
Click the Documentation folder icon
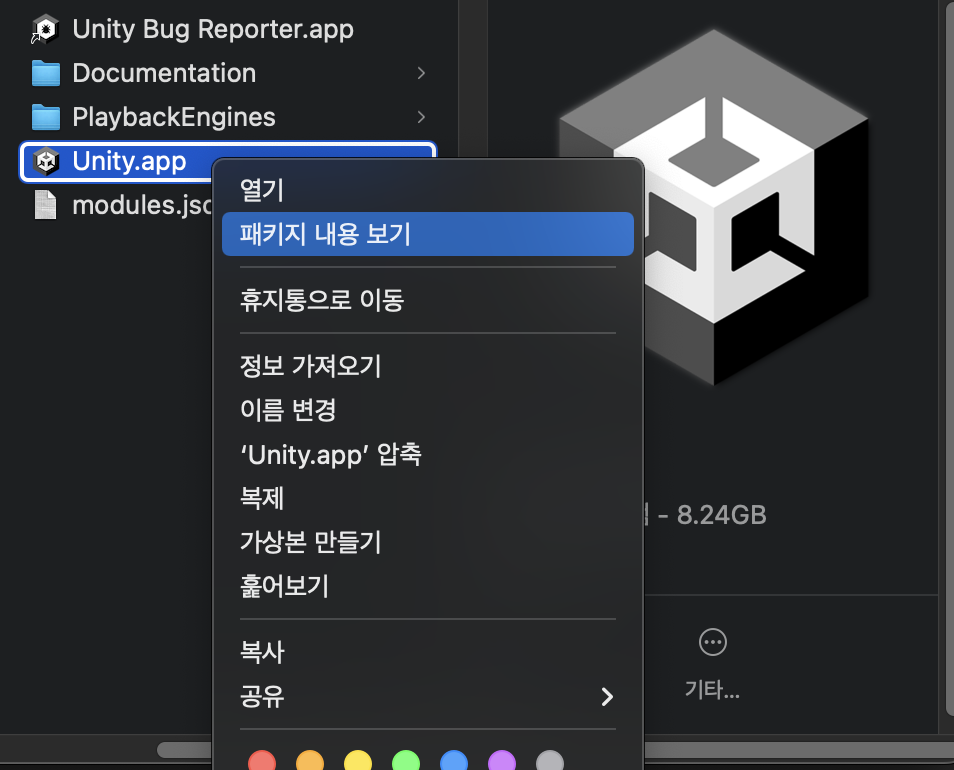pyautogui.click(x=46, y=73)
